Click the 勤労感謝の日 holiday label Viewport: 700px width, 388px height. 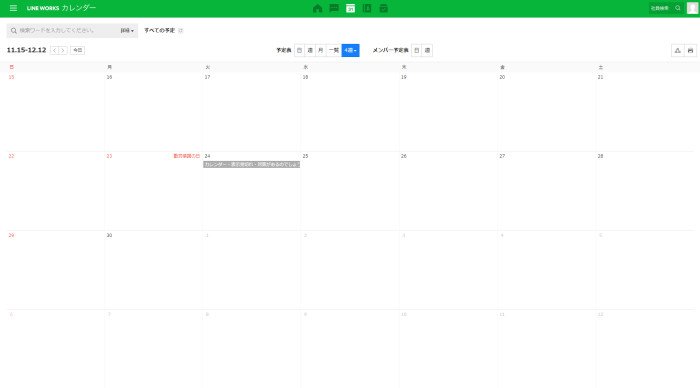pyautogui.click(x=187, y=156)
